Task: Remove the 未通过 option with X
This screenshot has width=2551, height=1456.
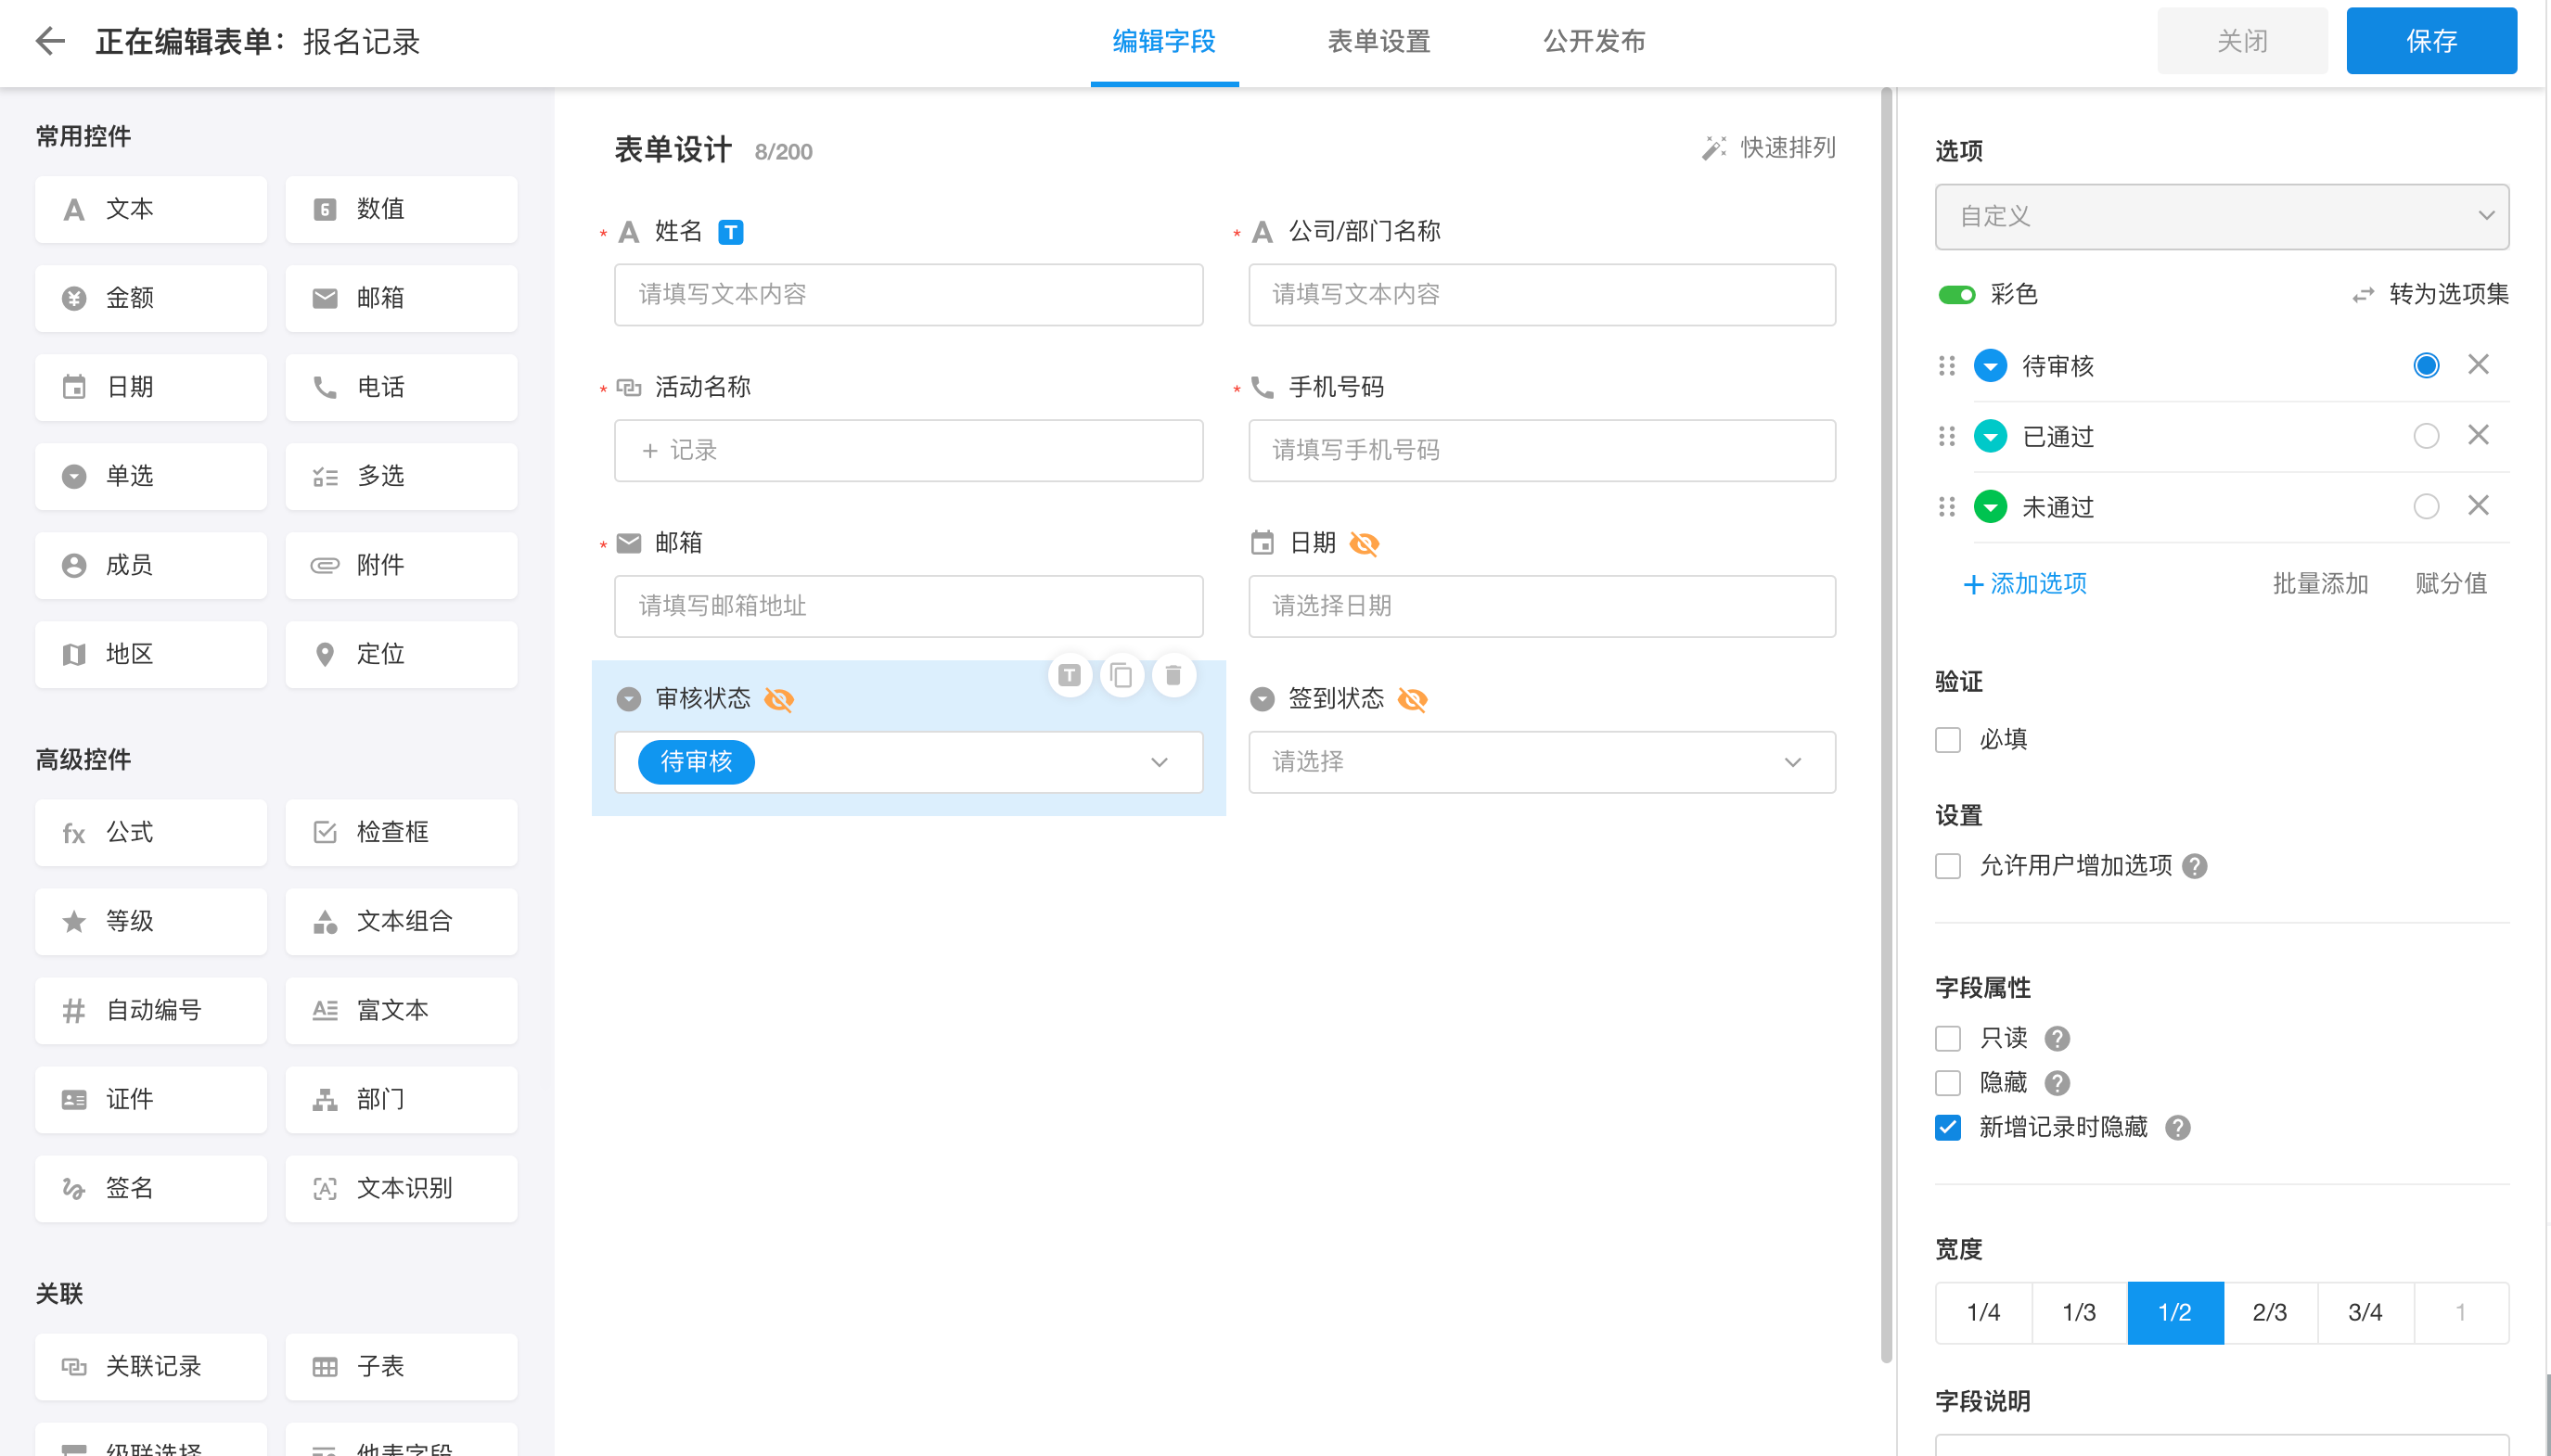Action: (2477, 506)
